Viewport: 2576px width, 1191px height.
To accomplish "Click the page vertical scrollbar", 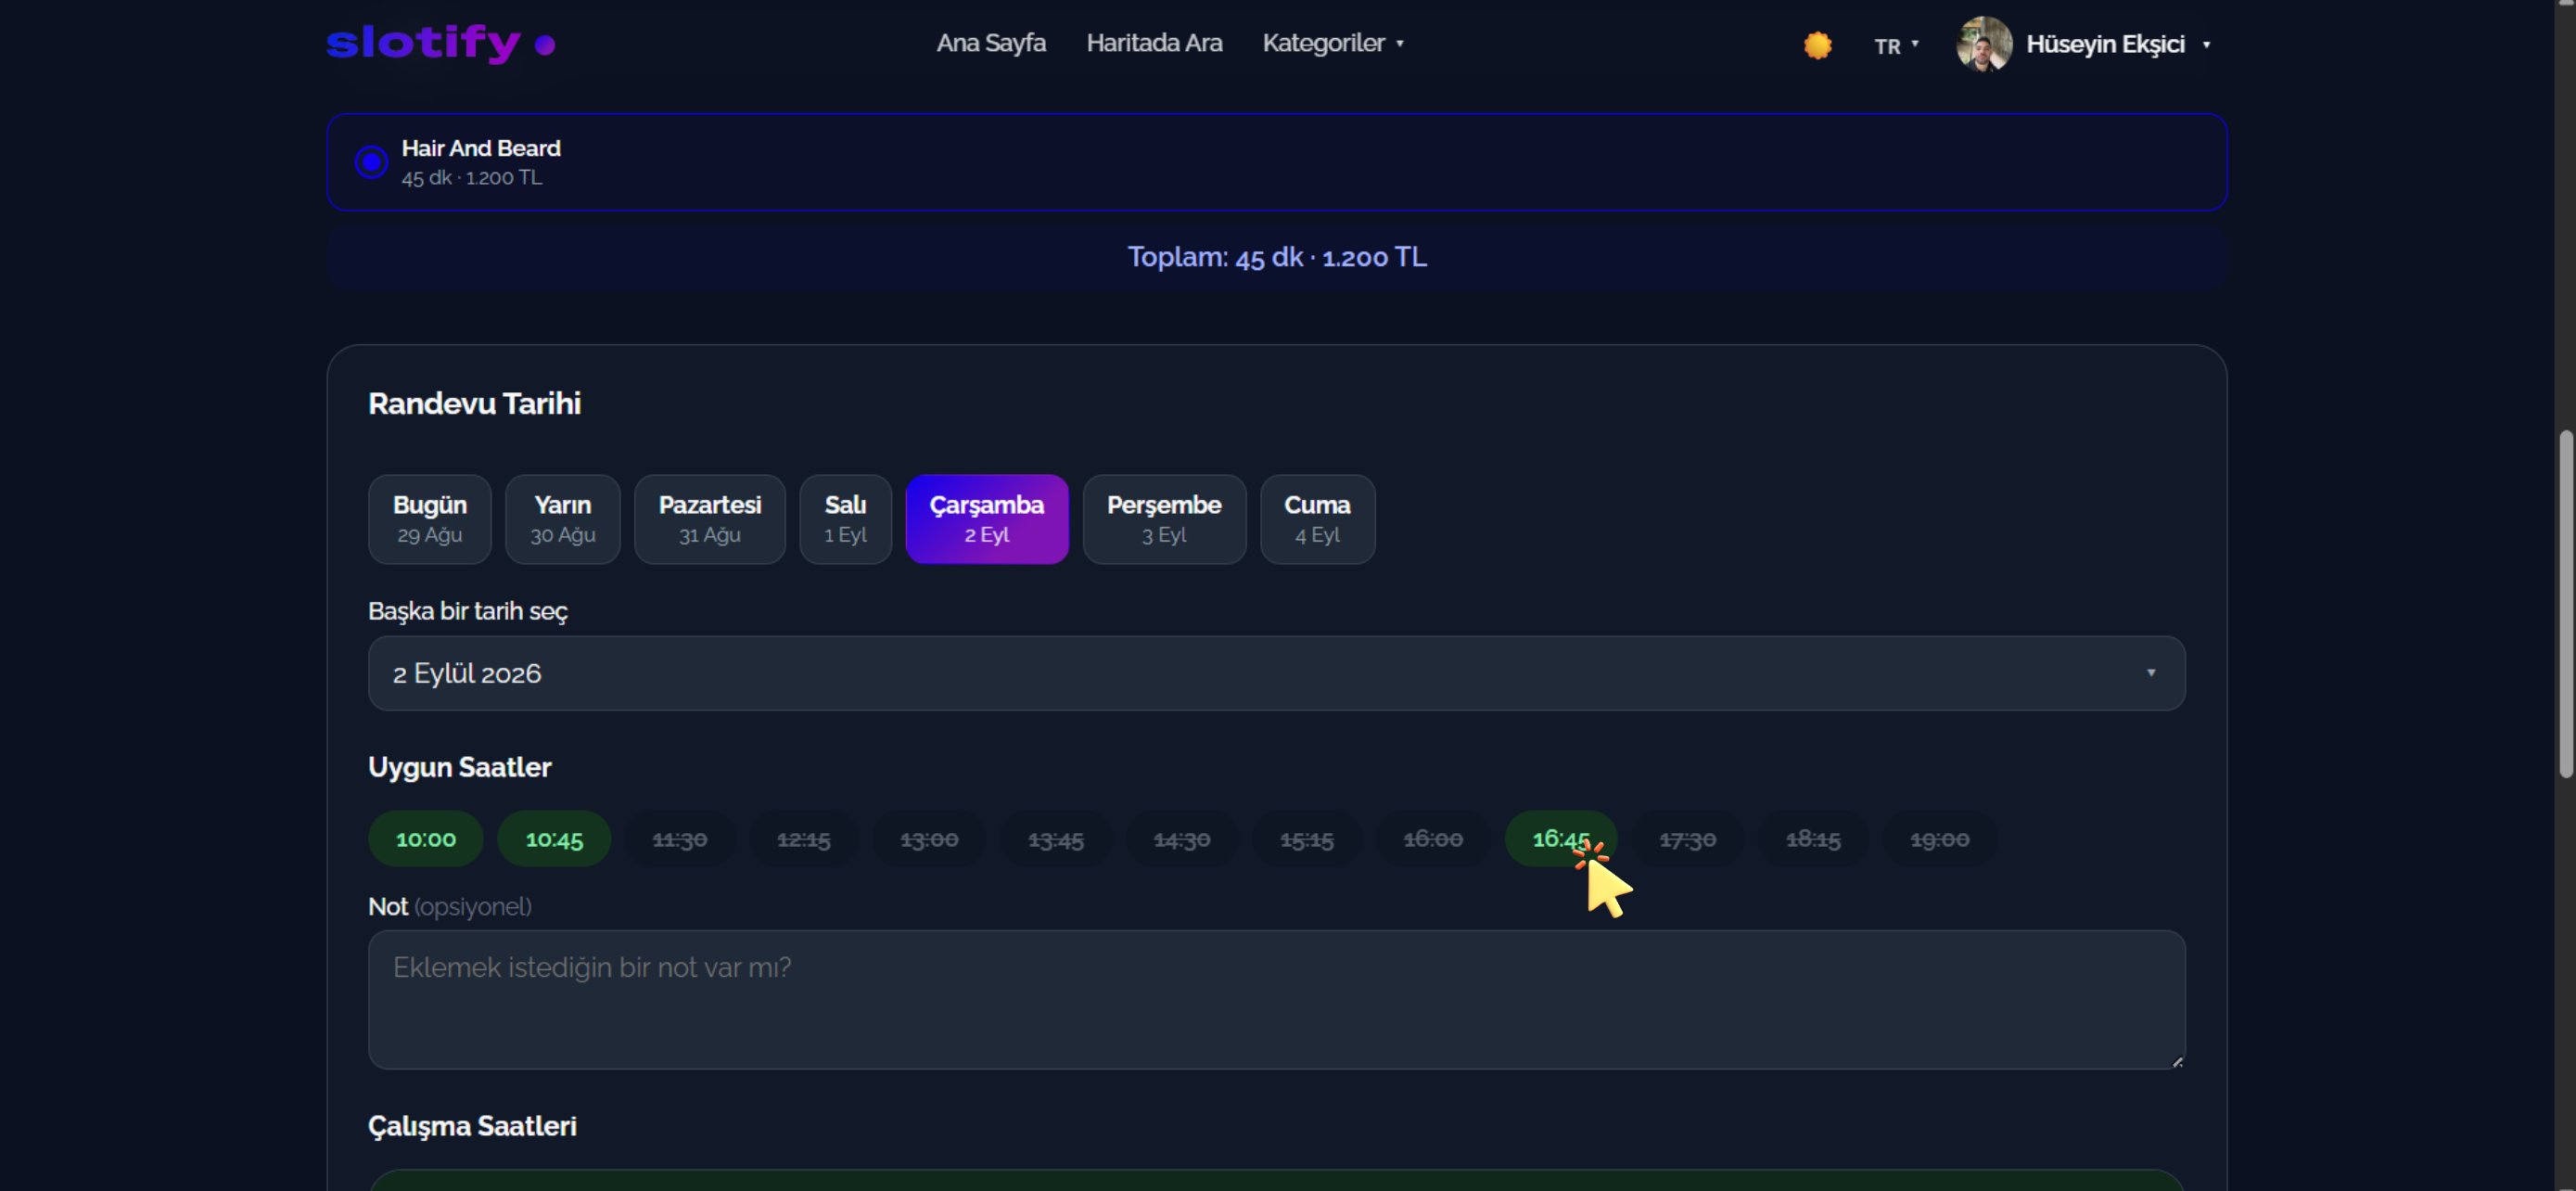I will pyautogui.click(x=2565, y=603).
